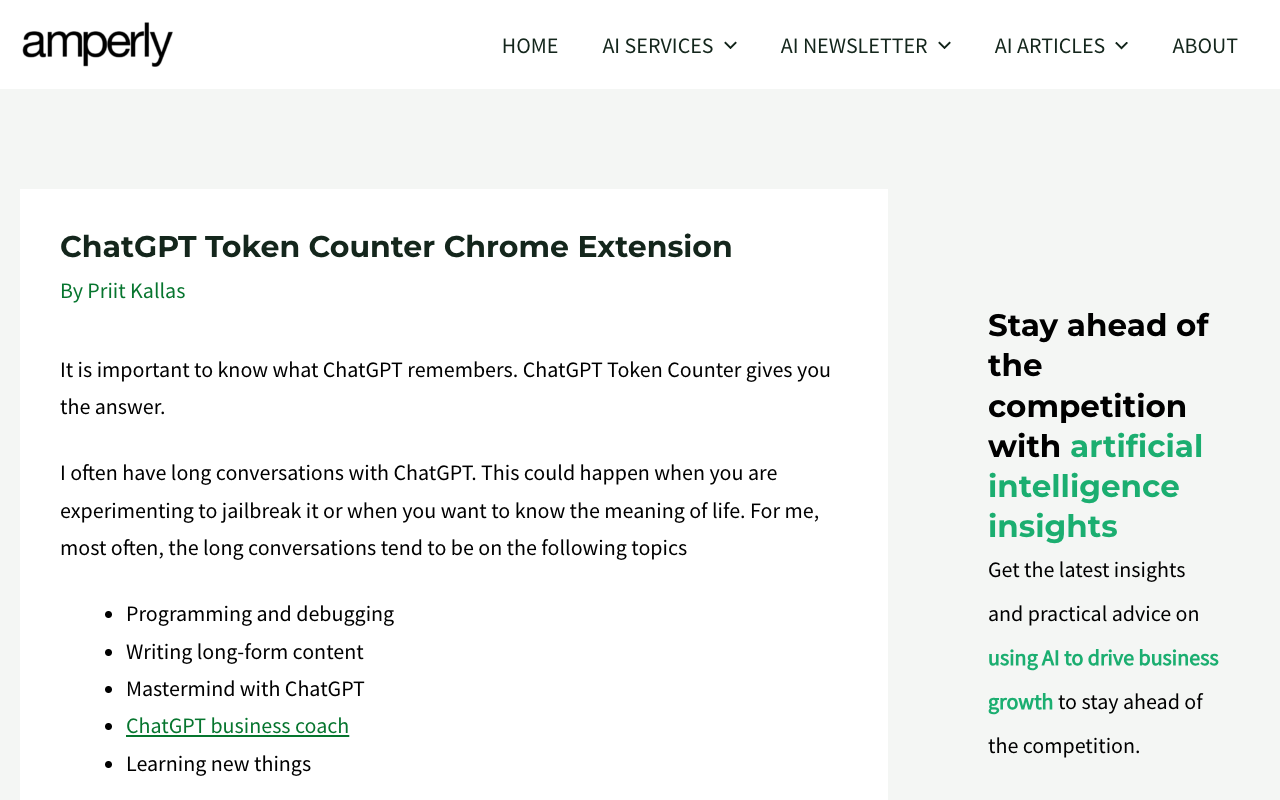The width and height of the screenshot is (1280, 800).
Task: Navigate to the HOME menu item
Action: (530, 45)
